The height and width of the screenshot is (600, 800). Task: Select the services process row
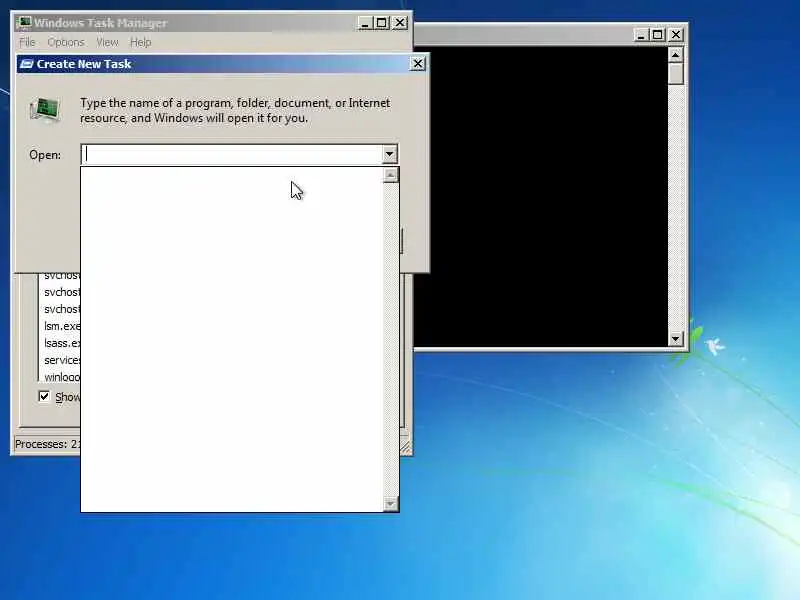pos(60,360)
